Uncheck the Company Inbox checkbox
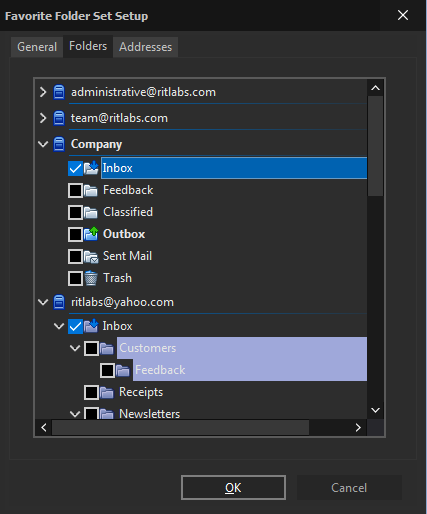 [75, 168]
